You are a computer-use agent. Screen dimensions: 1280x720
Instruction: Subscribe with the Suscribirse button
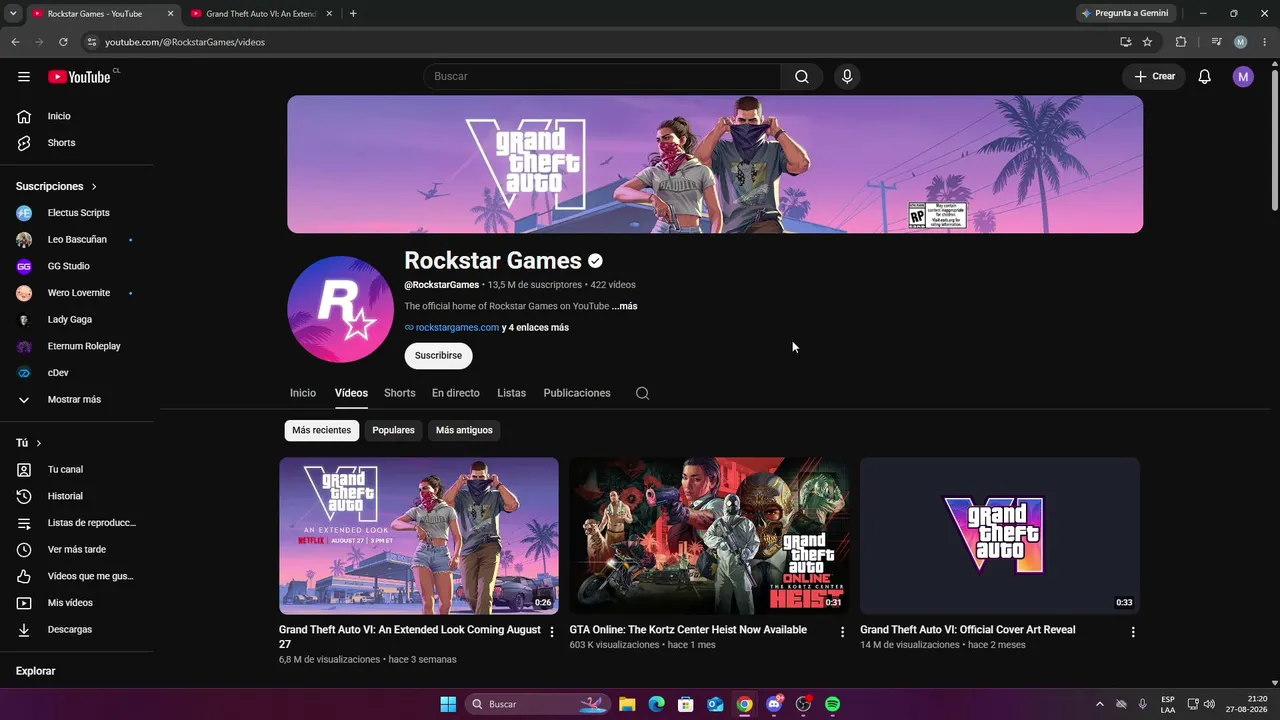[438, 356]
